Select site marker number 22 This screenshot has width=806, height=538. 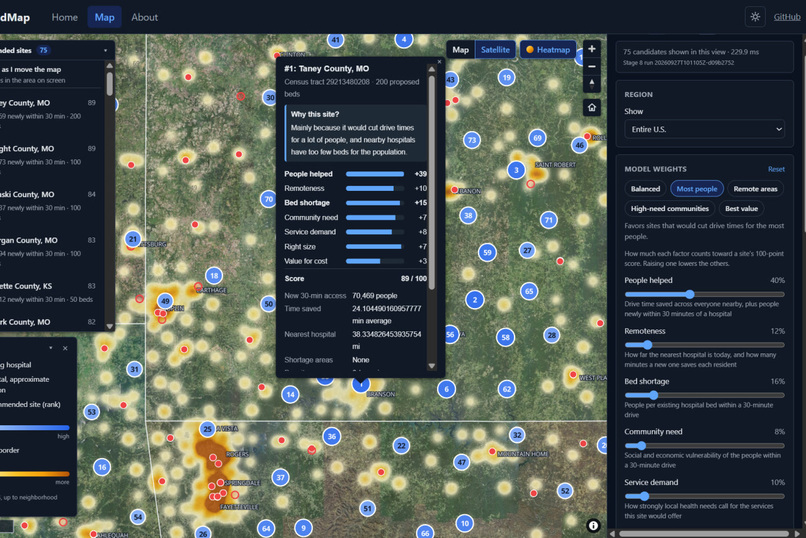point(401,446)
